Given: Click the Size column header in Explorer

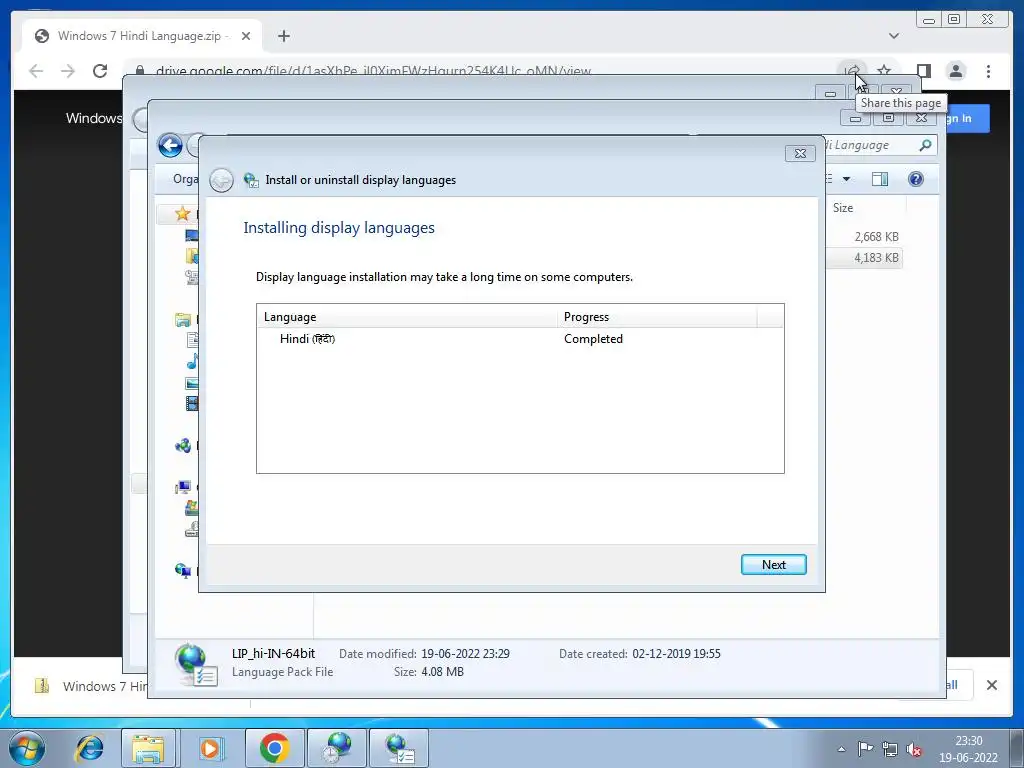Looking at the screenshot, I should point(843,208).
